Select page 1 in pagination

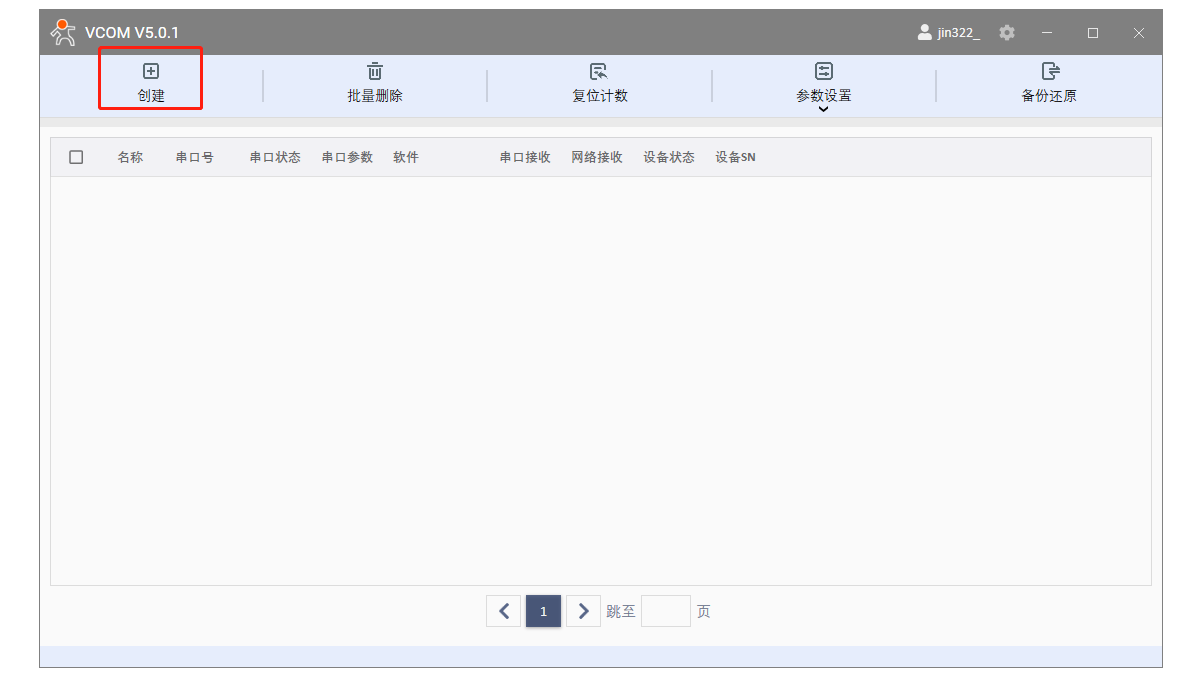(543, 611)
